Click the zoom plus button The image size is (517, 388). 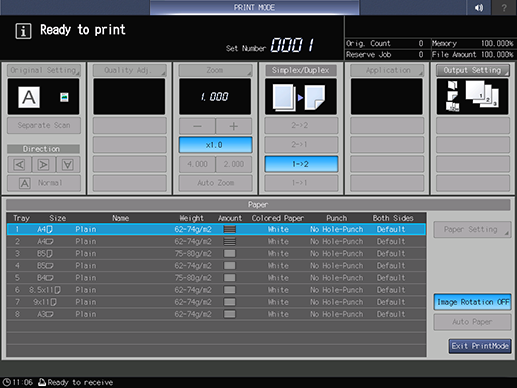[x=234, y=126]
